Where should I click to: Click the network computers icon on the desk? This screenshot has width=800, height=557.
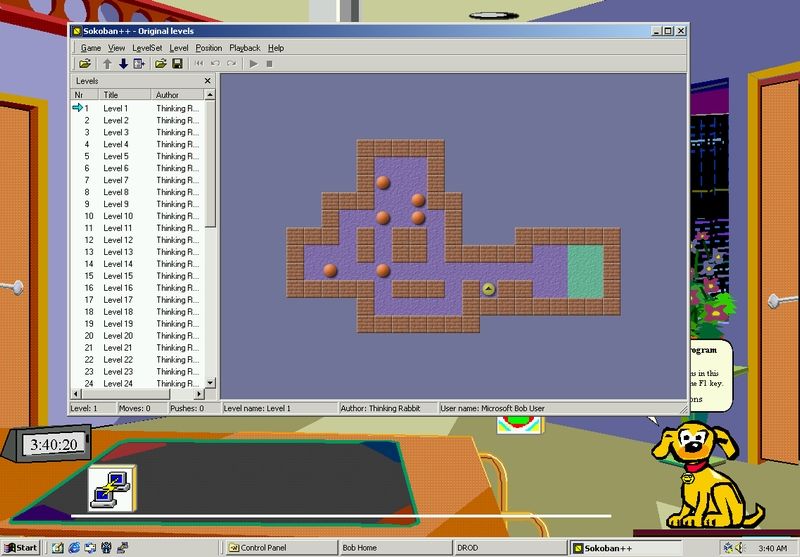(x=111, y=489)
